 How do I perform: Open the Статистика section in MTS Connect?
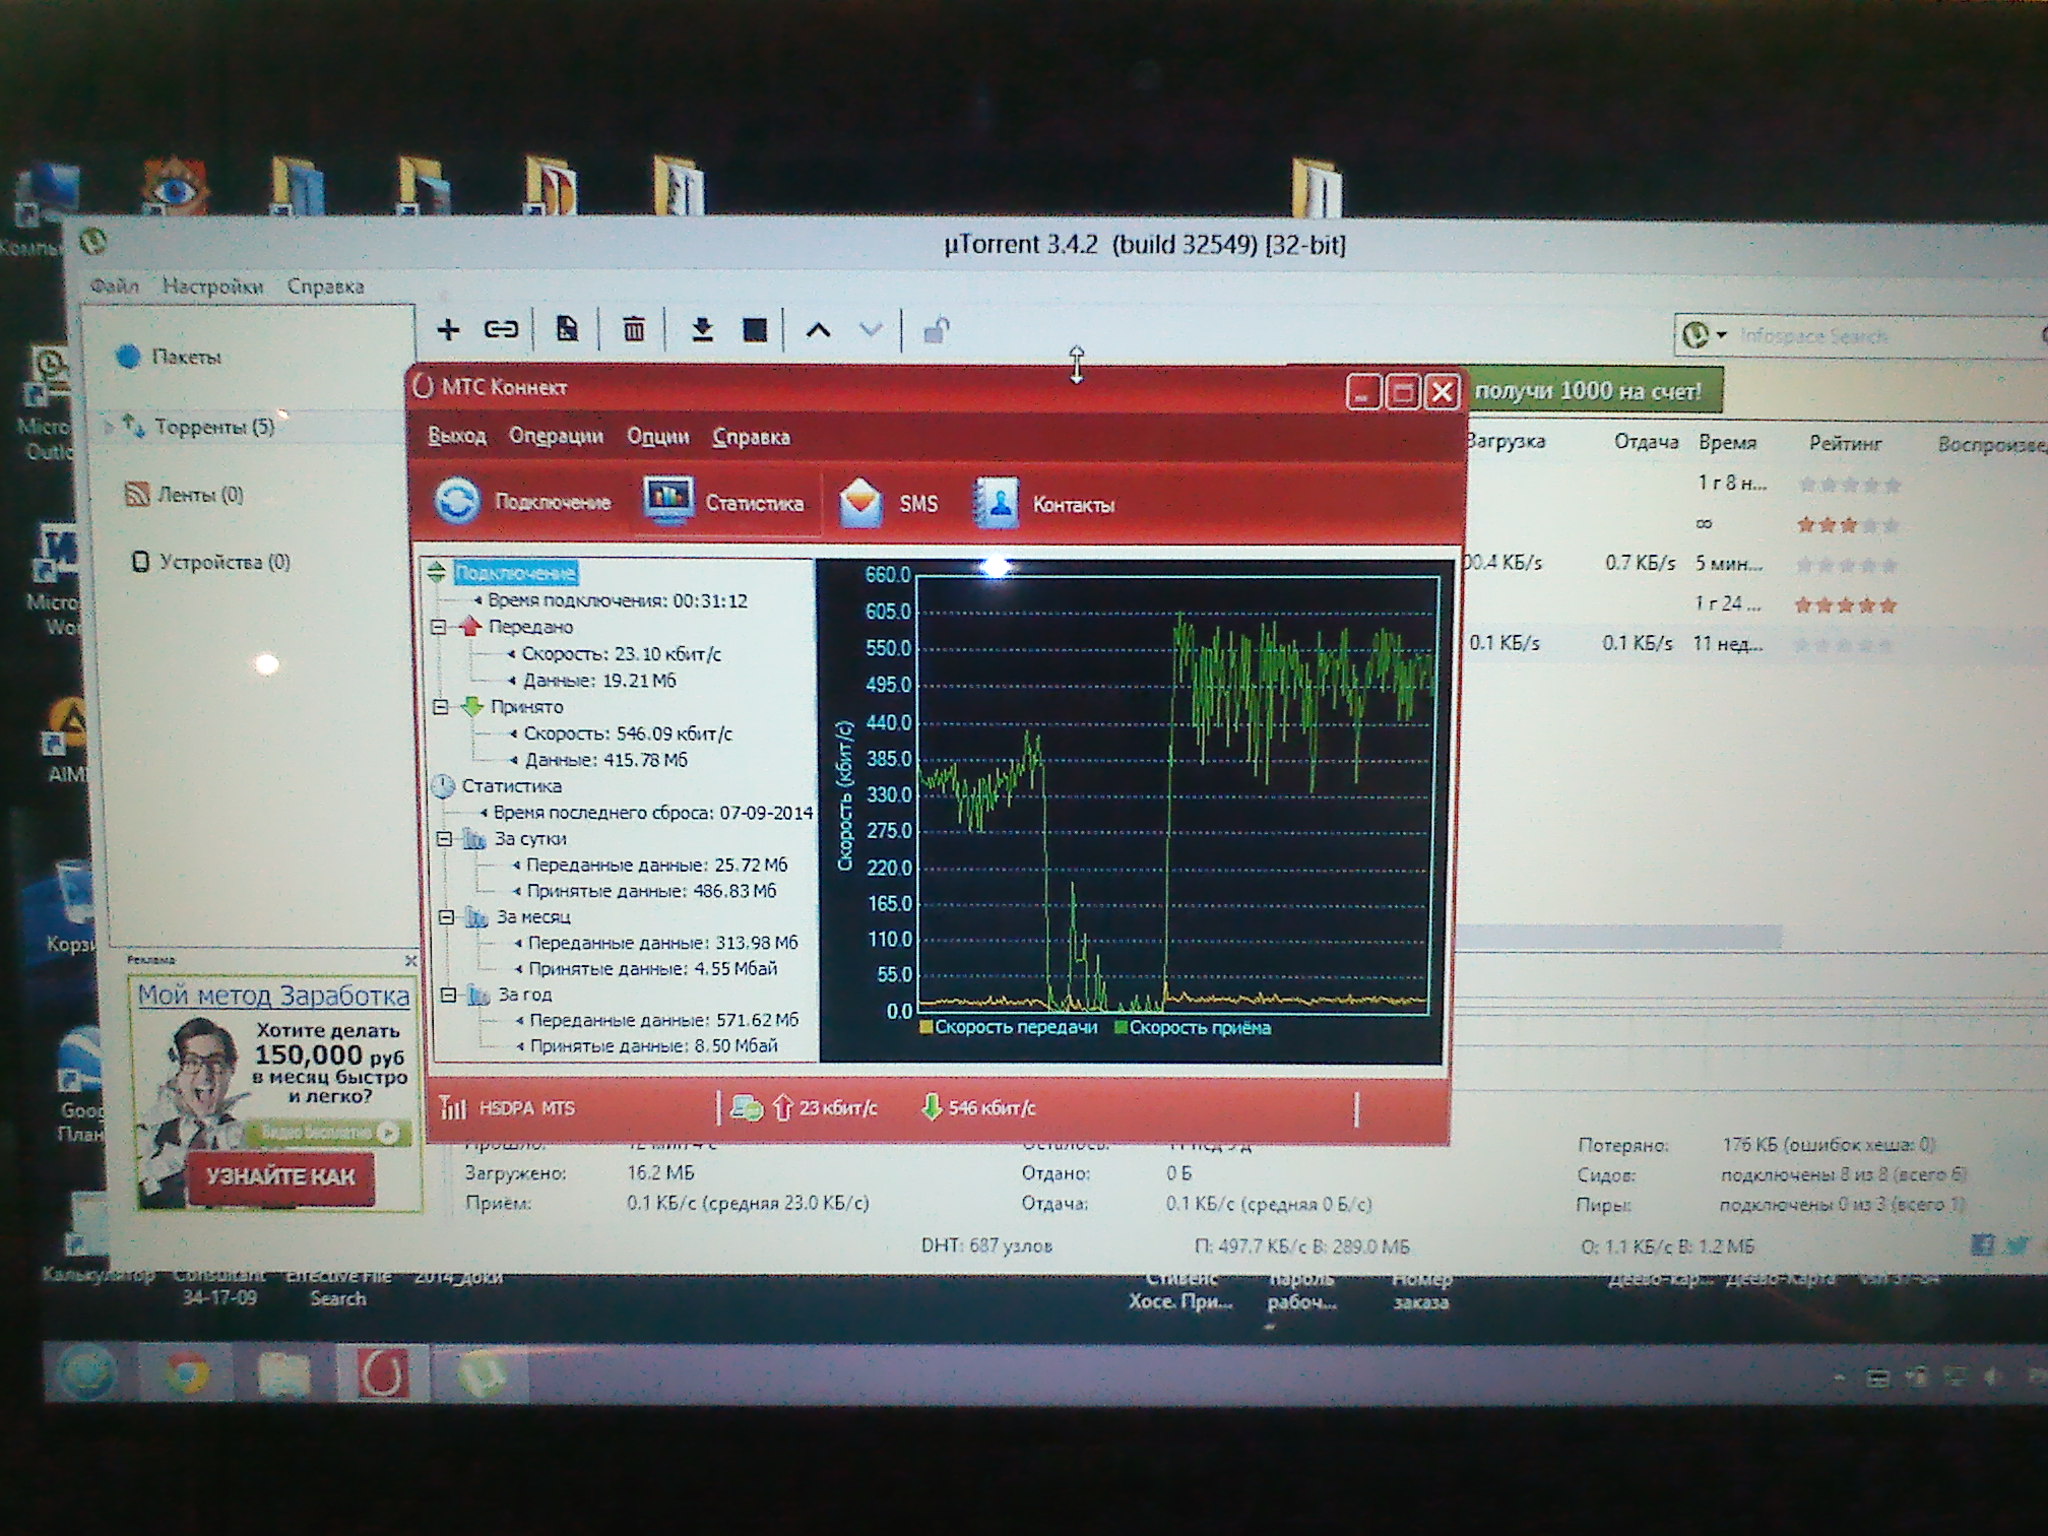[x=724, y=501]
